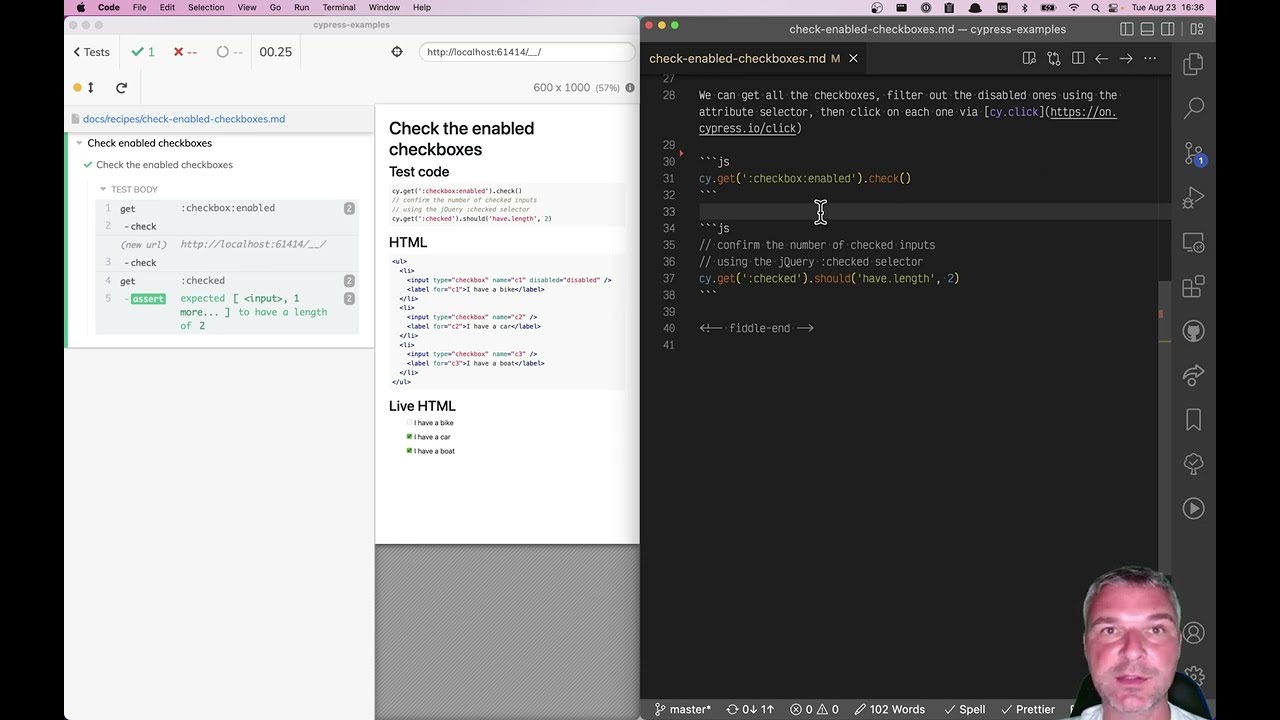Image resolution: width=1280 pixels, height=720 pixels.
Task: Navigate back with left arrow
Action: click(1102, 59)
